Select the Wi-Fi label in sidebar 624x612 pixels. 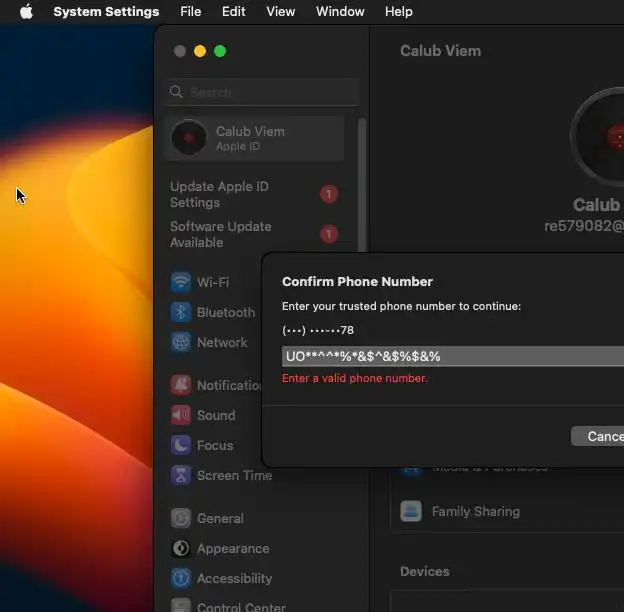tap(213, 282)
